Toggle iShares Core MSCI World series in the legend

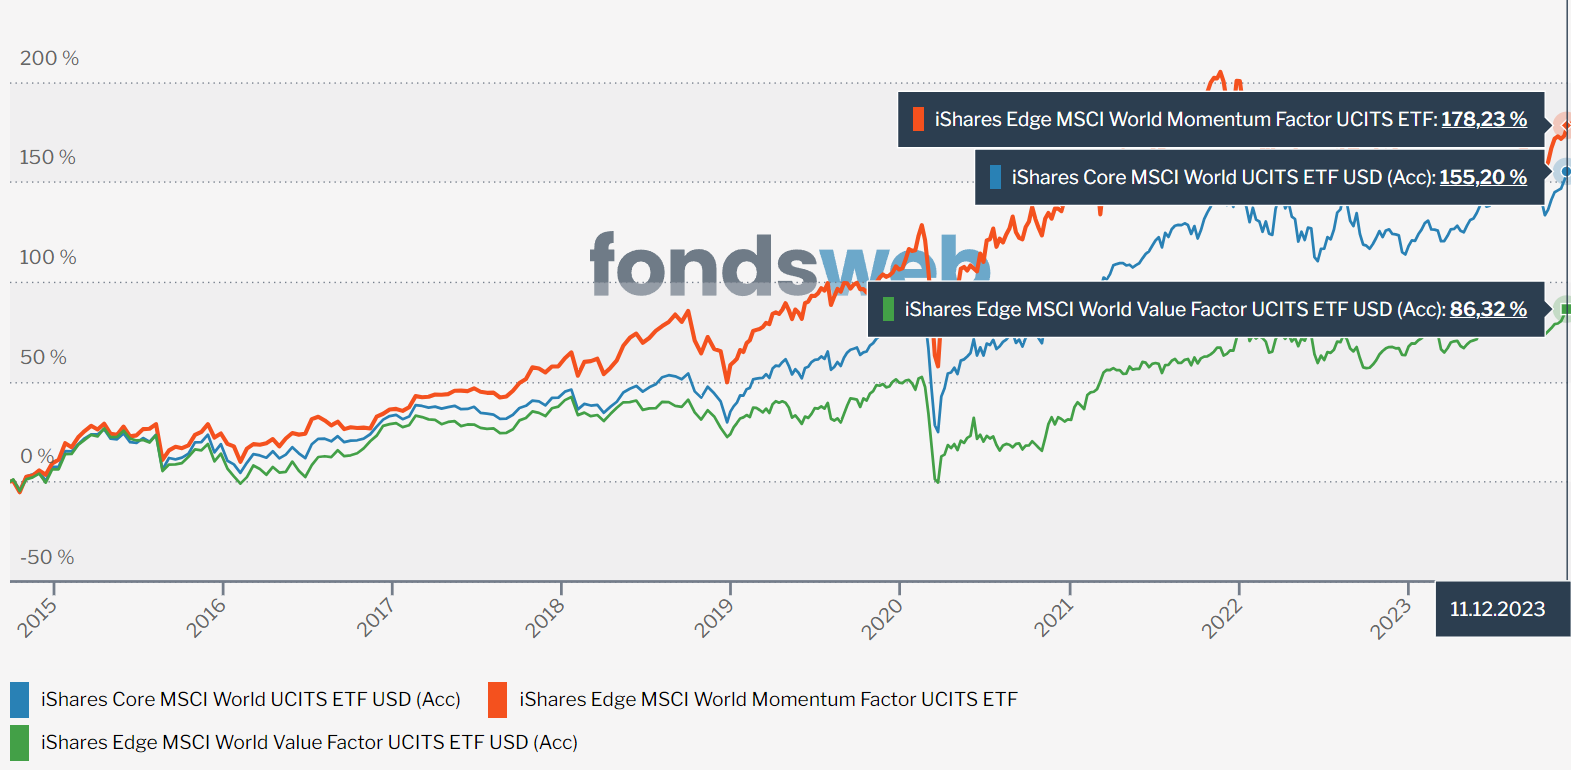click(250, 700)
